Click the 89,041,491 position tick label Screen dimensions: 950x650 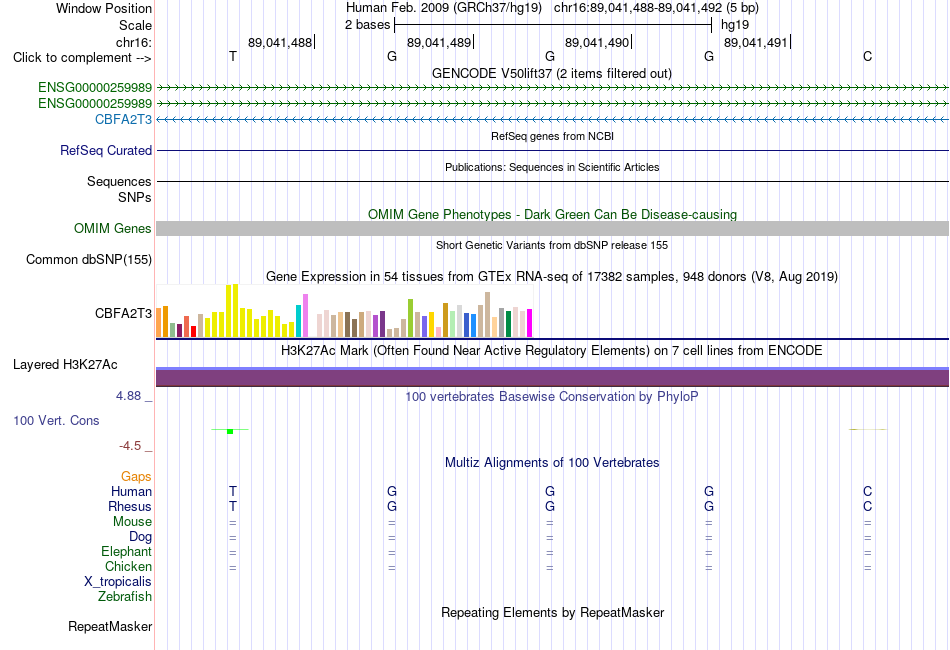tap(756, 42)
